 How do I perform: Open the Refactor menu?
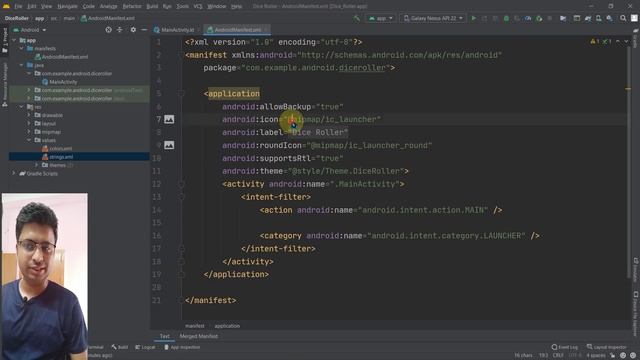coord(132,6)
